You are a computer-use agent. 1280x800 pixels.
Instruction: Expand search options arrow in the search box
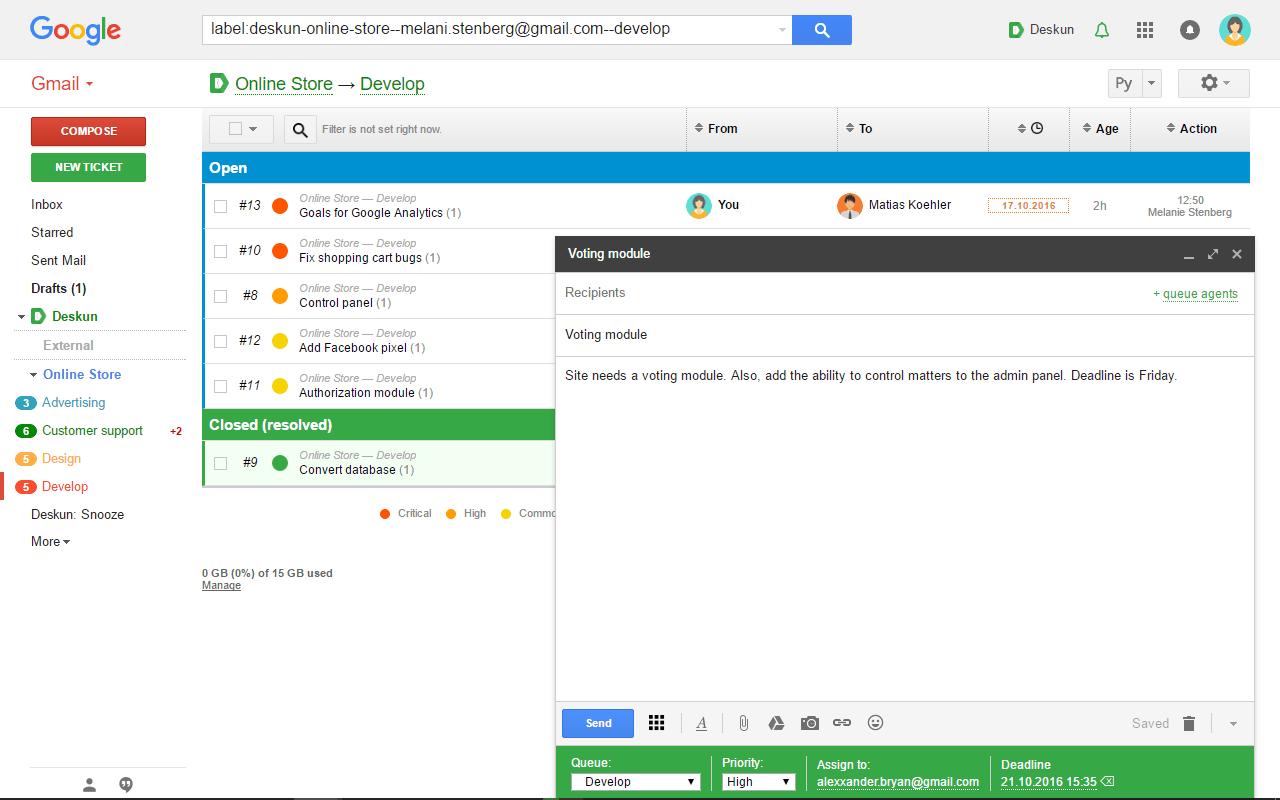pyautogui.click(x=782, y=30)
